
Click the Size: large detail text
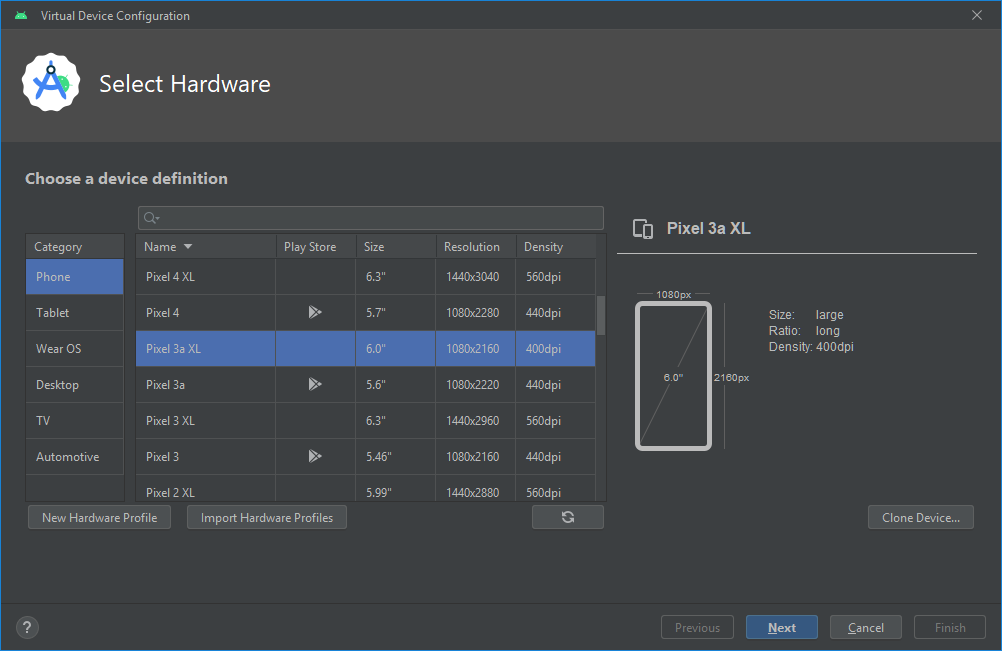tap(806, 315)
